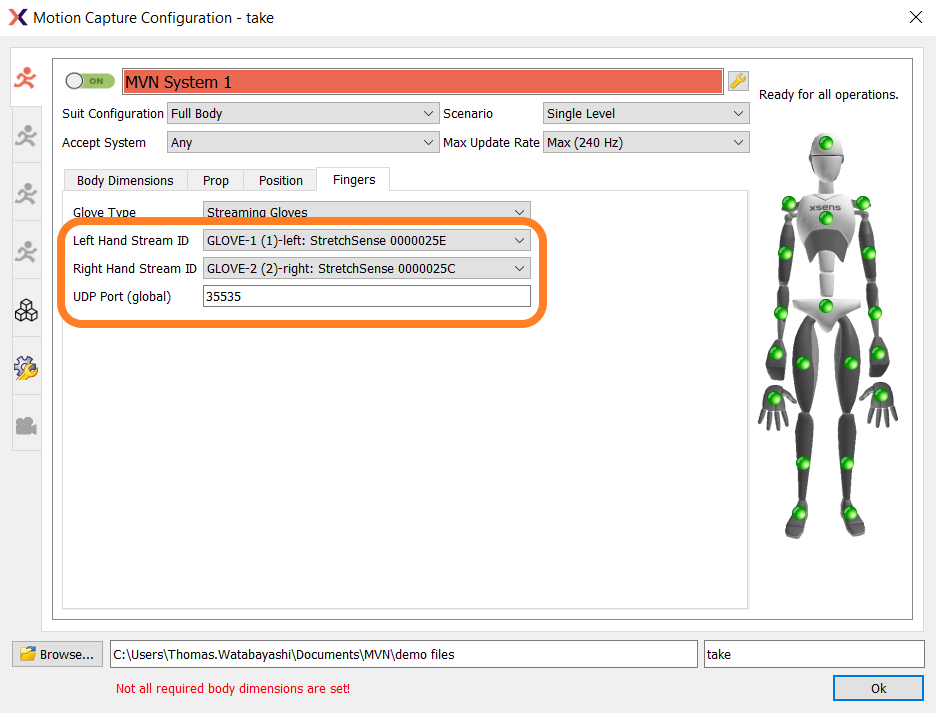936x713 pixels.
Task: Switch to the Position tab
Action: (279, 180)
